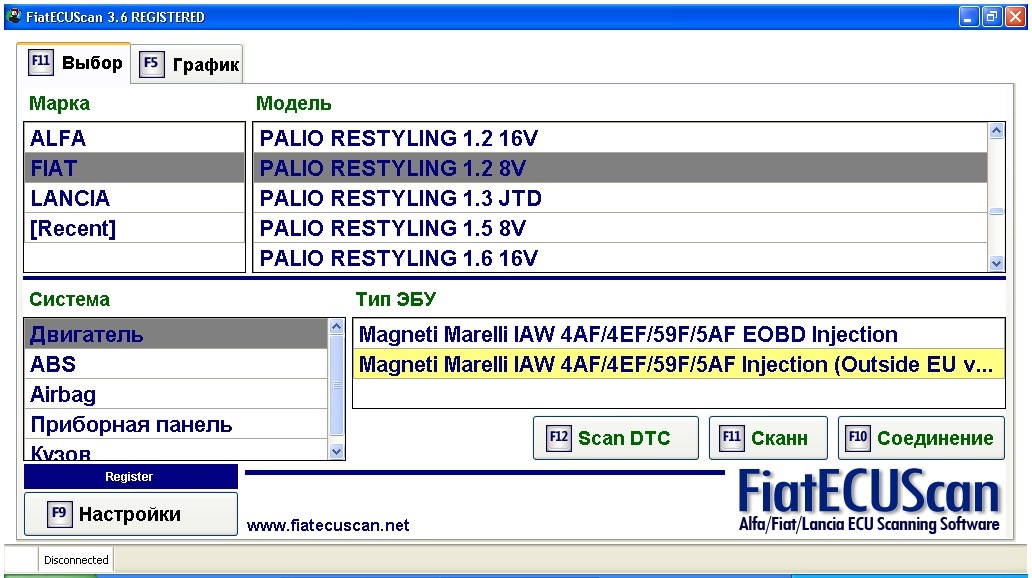
Task: Pick PALIO RESTYLING 1.5 8V model
Action: (620, 228)
